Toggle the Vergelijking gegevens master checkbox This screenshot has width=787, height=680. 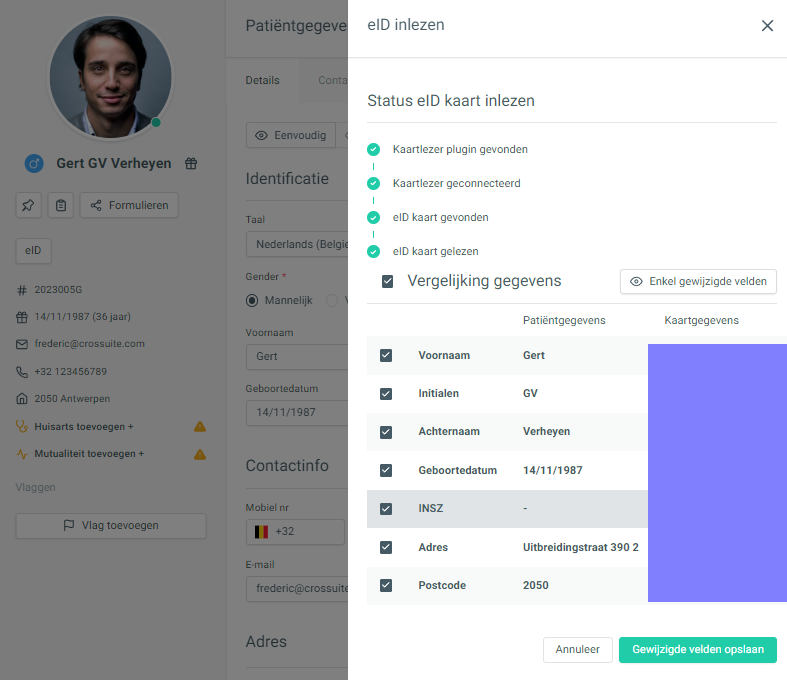click(x=387, y=281)
